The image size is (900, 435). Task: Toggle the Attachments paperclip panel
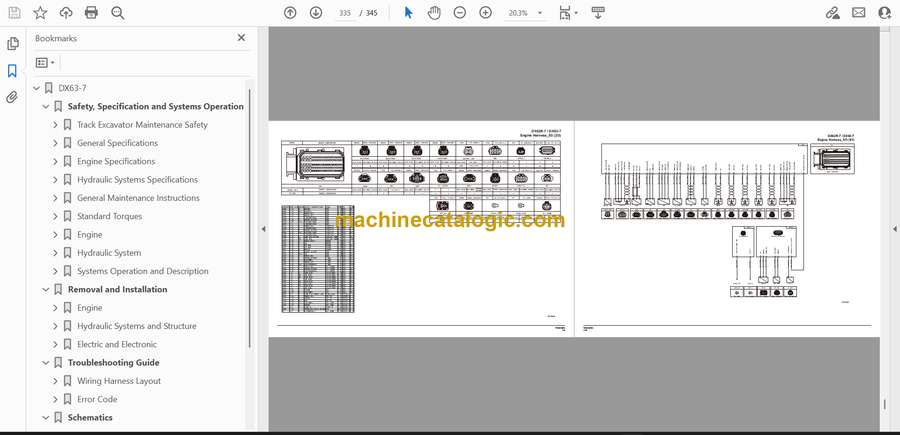coord(12,98)
